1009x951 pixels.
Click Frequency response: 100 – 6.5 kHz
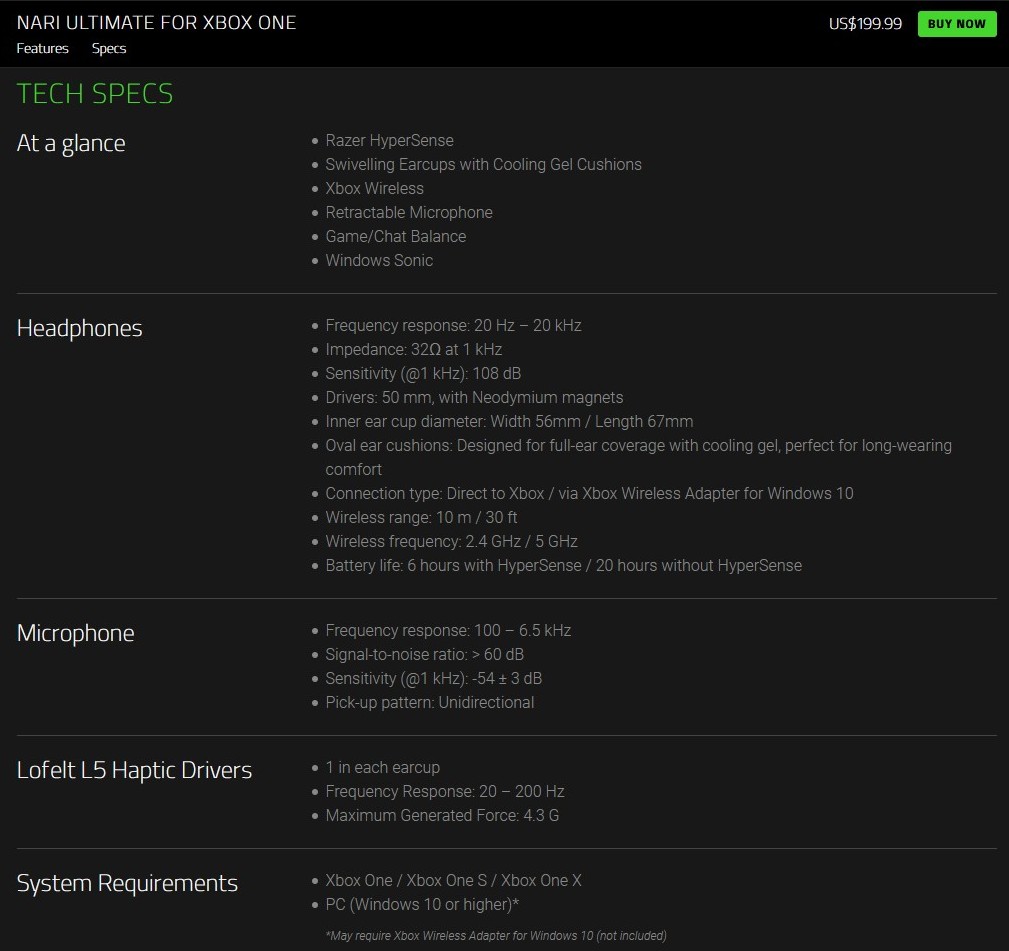point(448,631)
